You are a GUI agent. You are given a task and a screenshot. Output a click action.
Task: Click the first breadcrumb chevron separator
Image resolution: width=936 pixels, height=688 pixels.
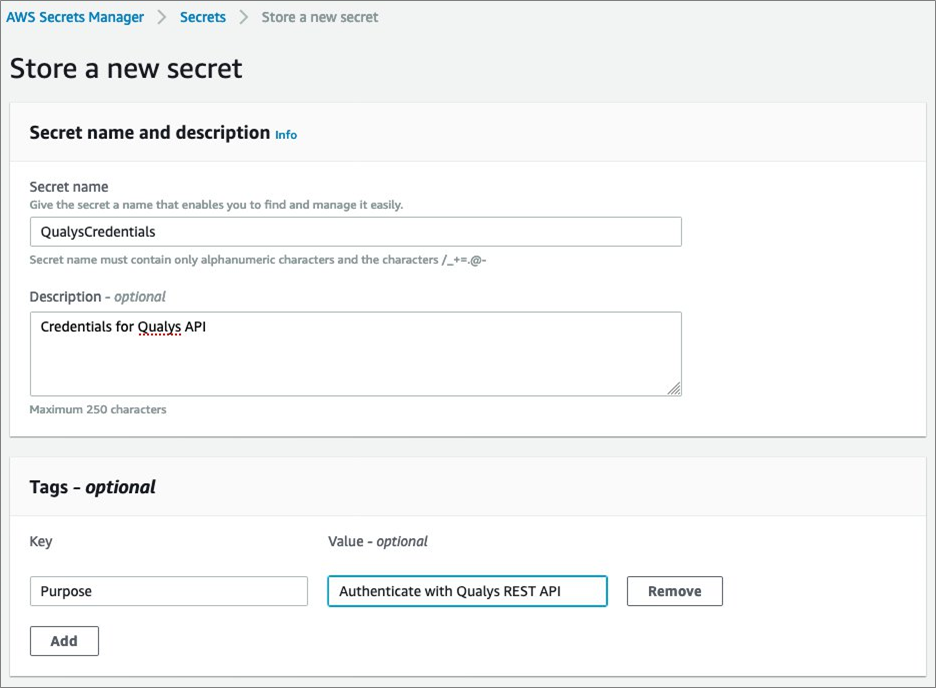[x=162, y=17]
